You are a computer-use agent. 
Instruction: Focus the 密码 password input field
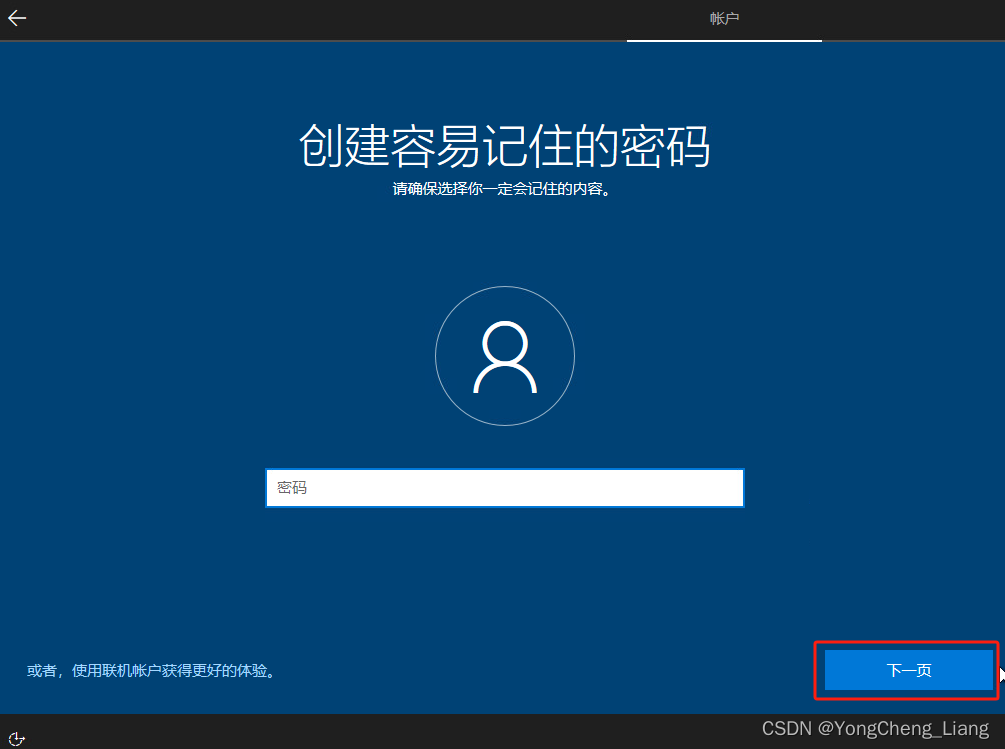[505, 488]
